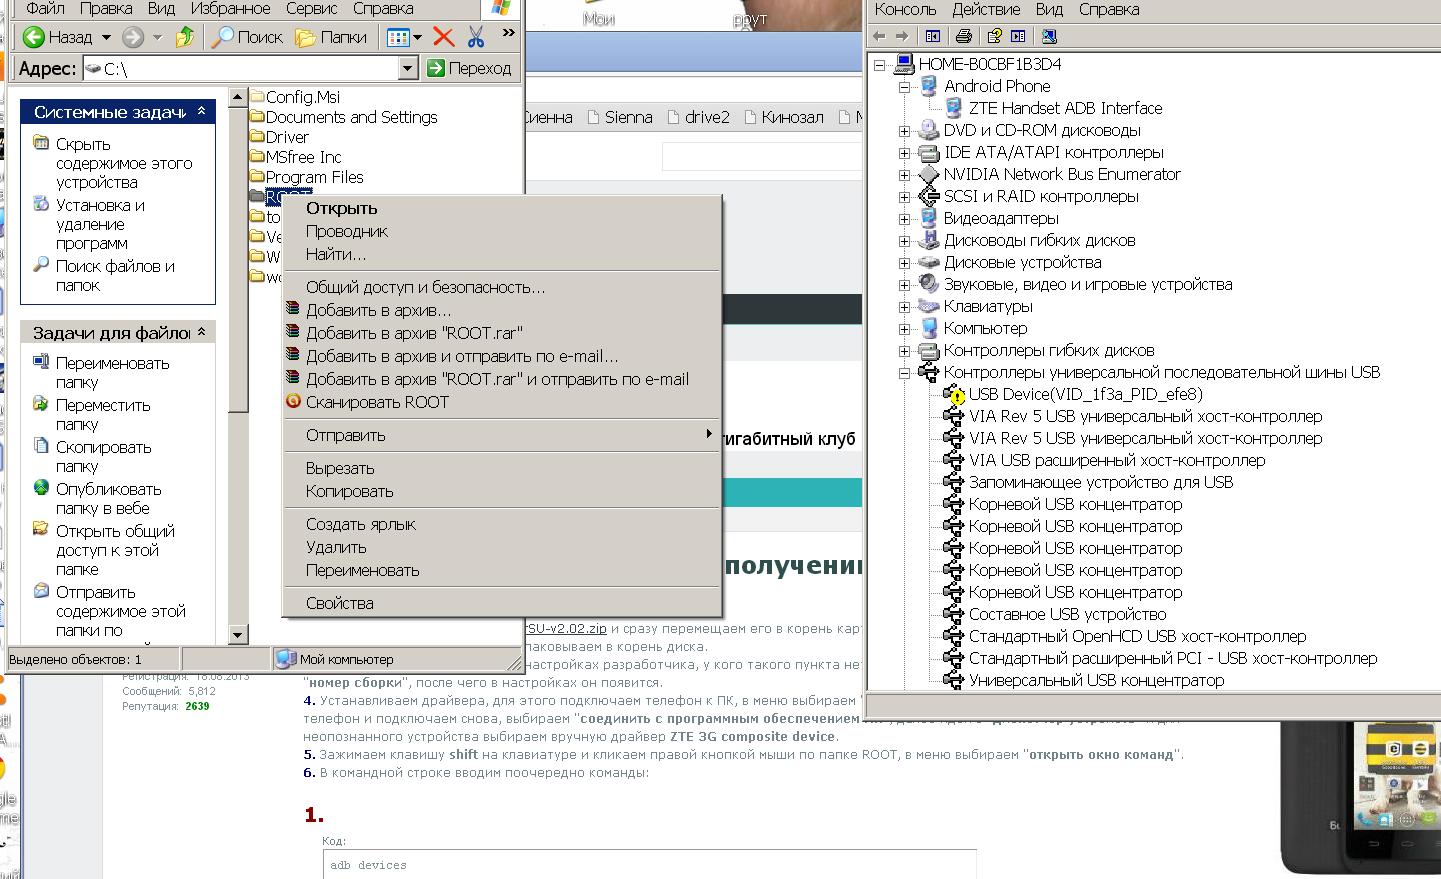Click the scan for hardware changes icon

[1049, 36]
